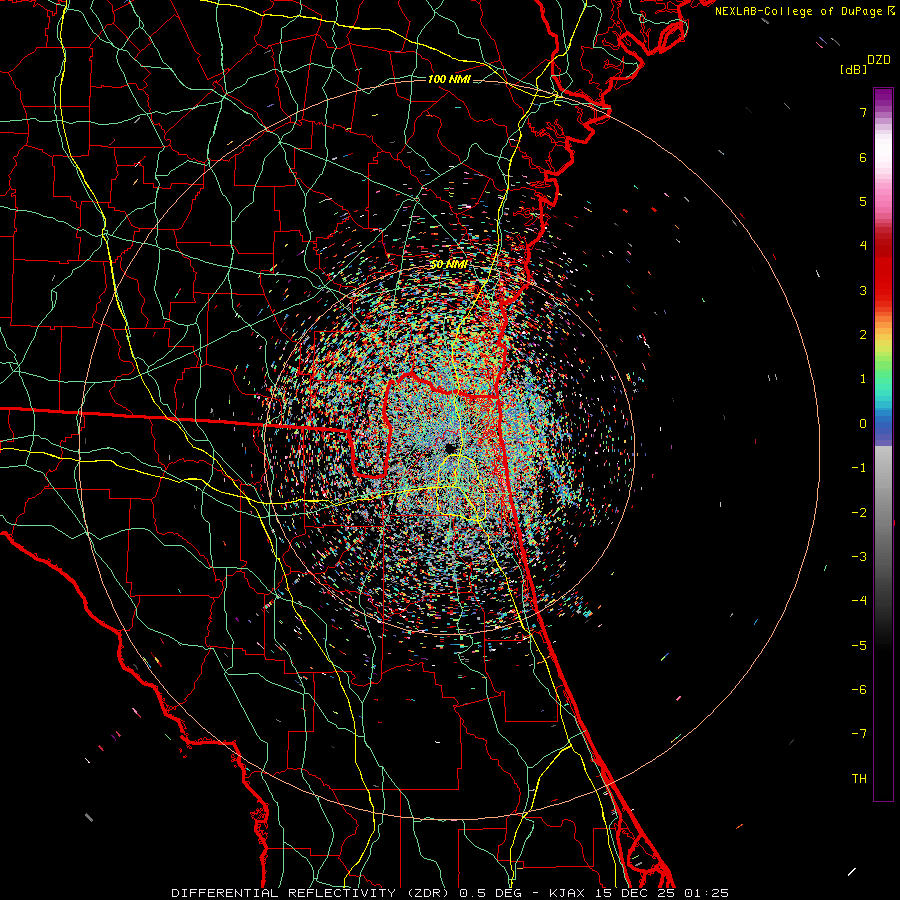The width and height of the screenshot is (900, 900).
Task: Click the DIFFERENTIAL REFLECTIVITY caption text
Action: [x=282, y=893]
